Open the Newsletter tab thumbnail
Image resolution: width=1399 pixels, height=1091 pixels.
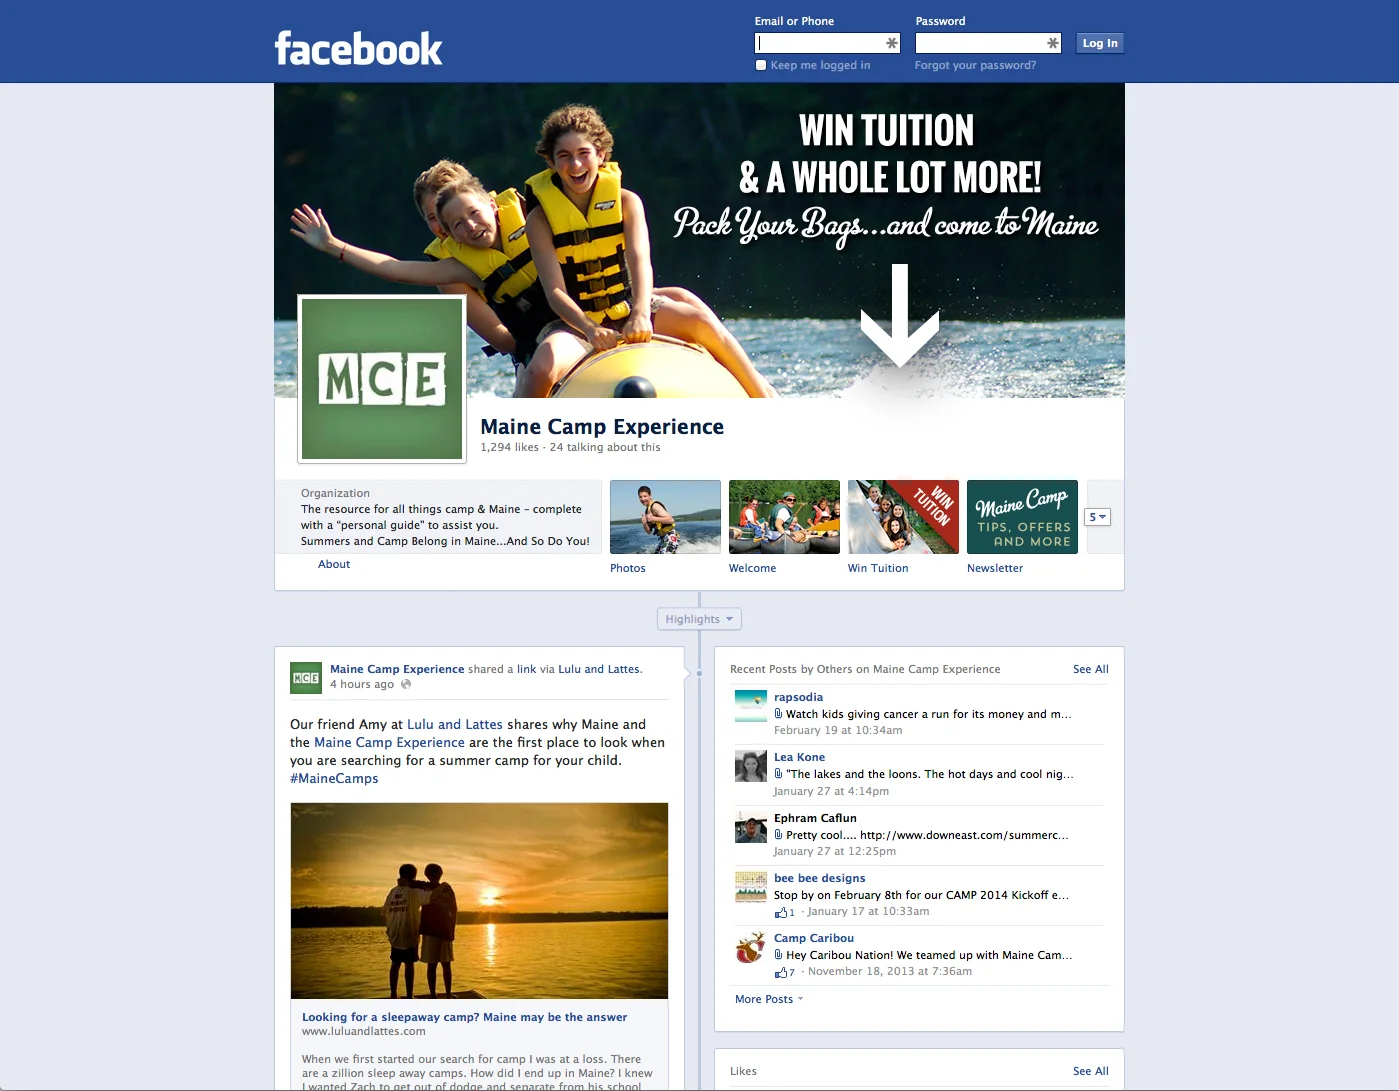click(1022, 517)
